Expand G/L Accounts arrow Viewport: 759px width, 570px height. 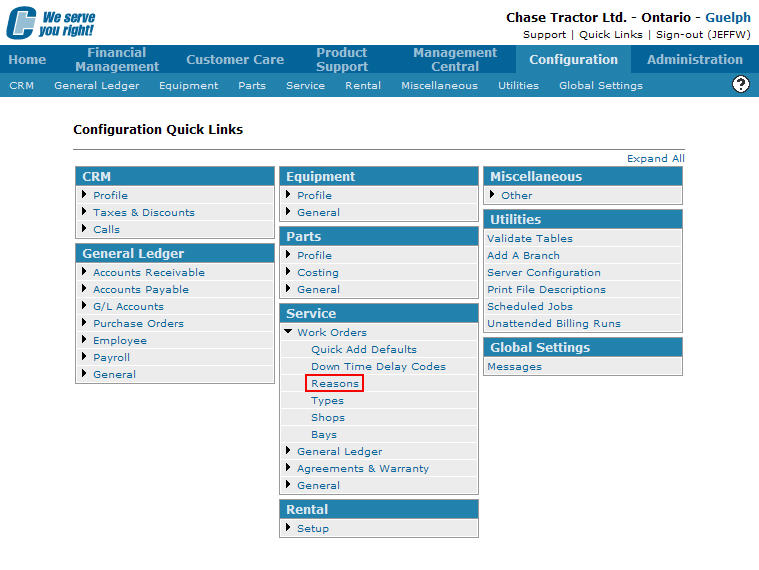(x=84, y=305)
